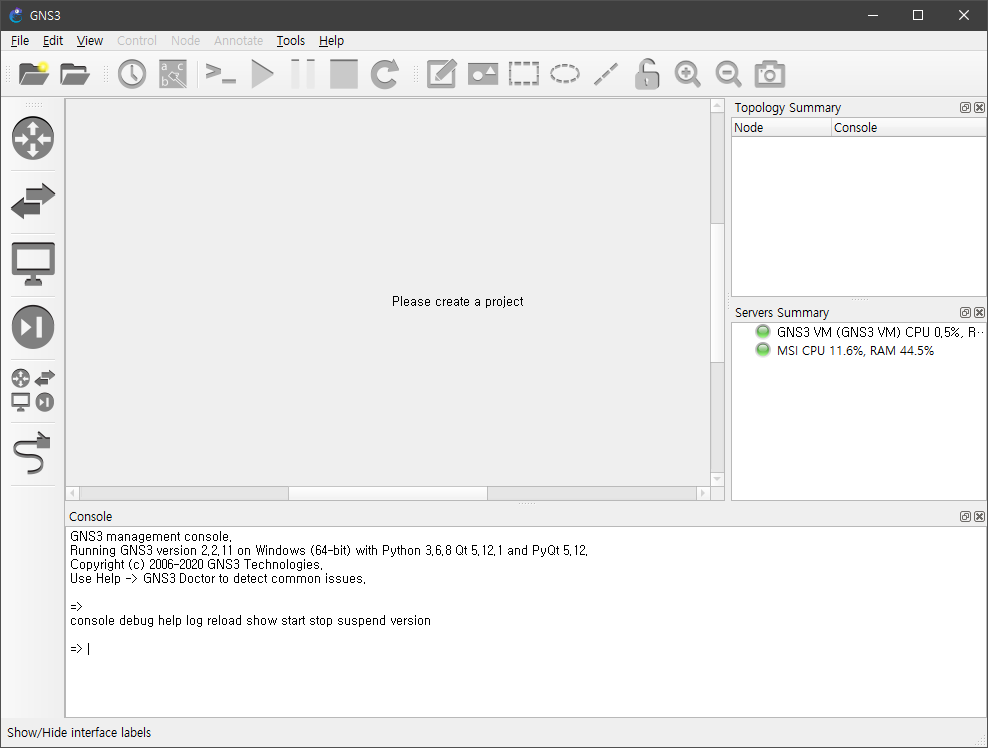Screen dimensions: 988x748
Task: Toggle Show/Hide interface labels icon
Action: pos(173,74)
